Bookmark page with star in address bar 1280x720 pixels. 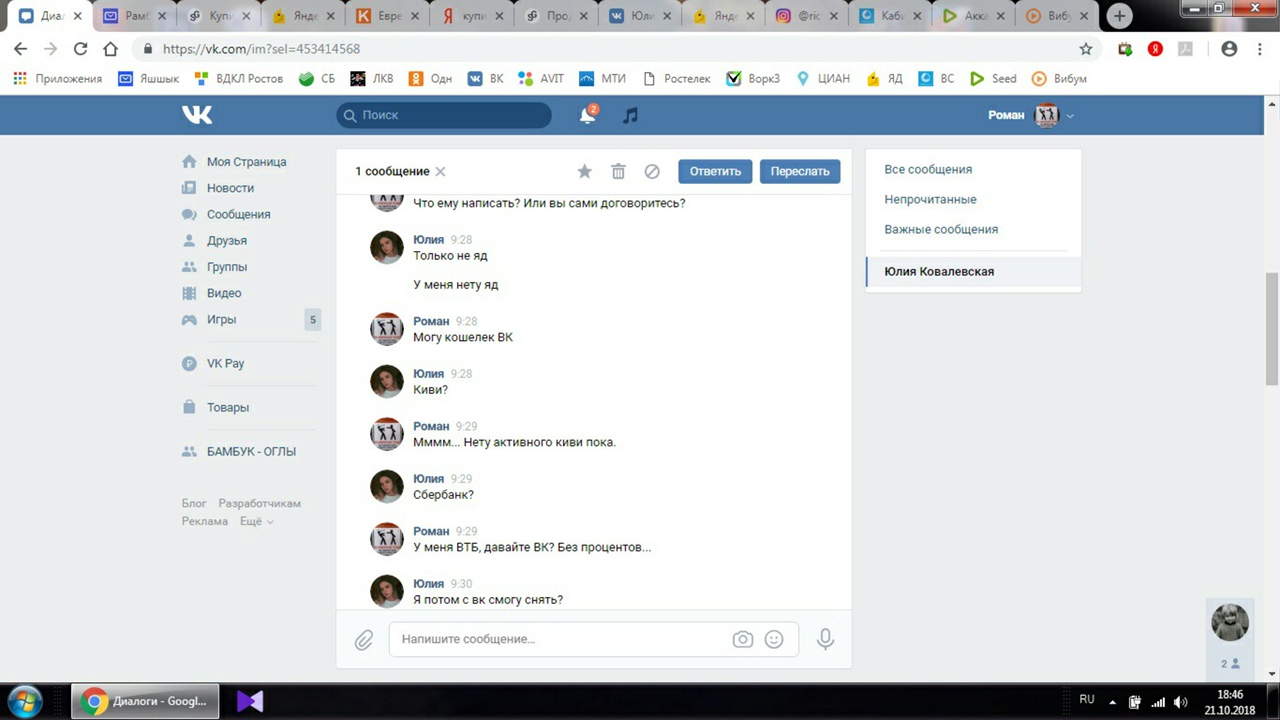[1086, 49]
